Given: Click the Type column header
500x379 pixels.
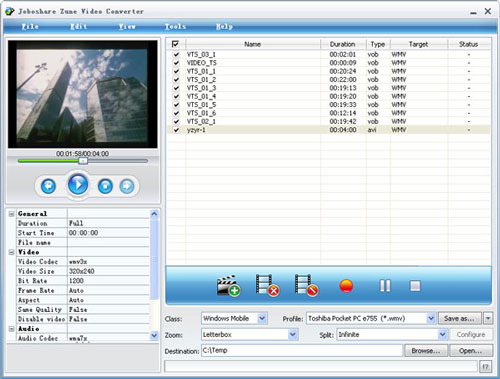Looking at the screenshot, I should coord(378,44).
